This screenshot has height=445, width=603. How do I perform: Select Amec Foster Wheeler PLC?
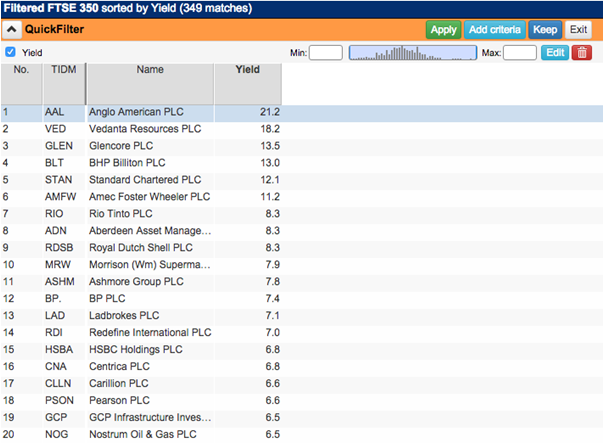(150, 197)
